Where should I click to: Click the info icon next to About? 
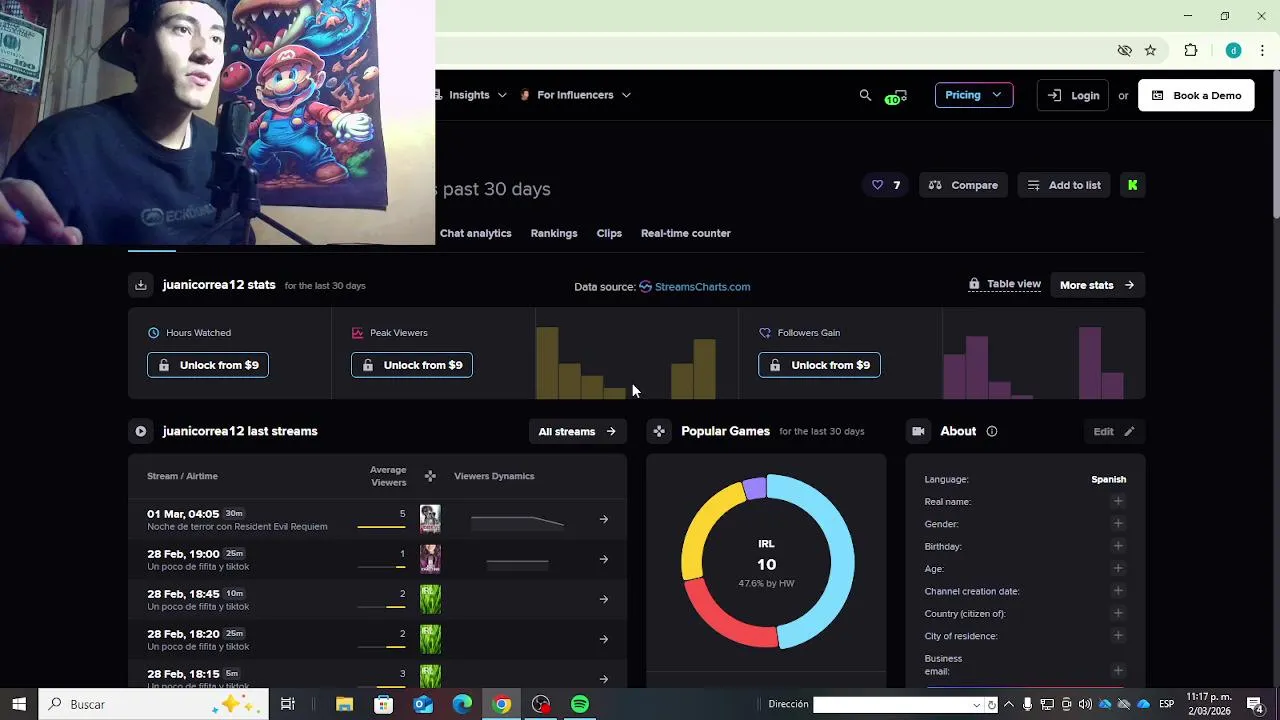tap(992, 431)
